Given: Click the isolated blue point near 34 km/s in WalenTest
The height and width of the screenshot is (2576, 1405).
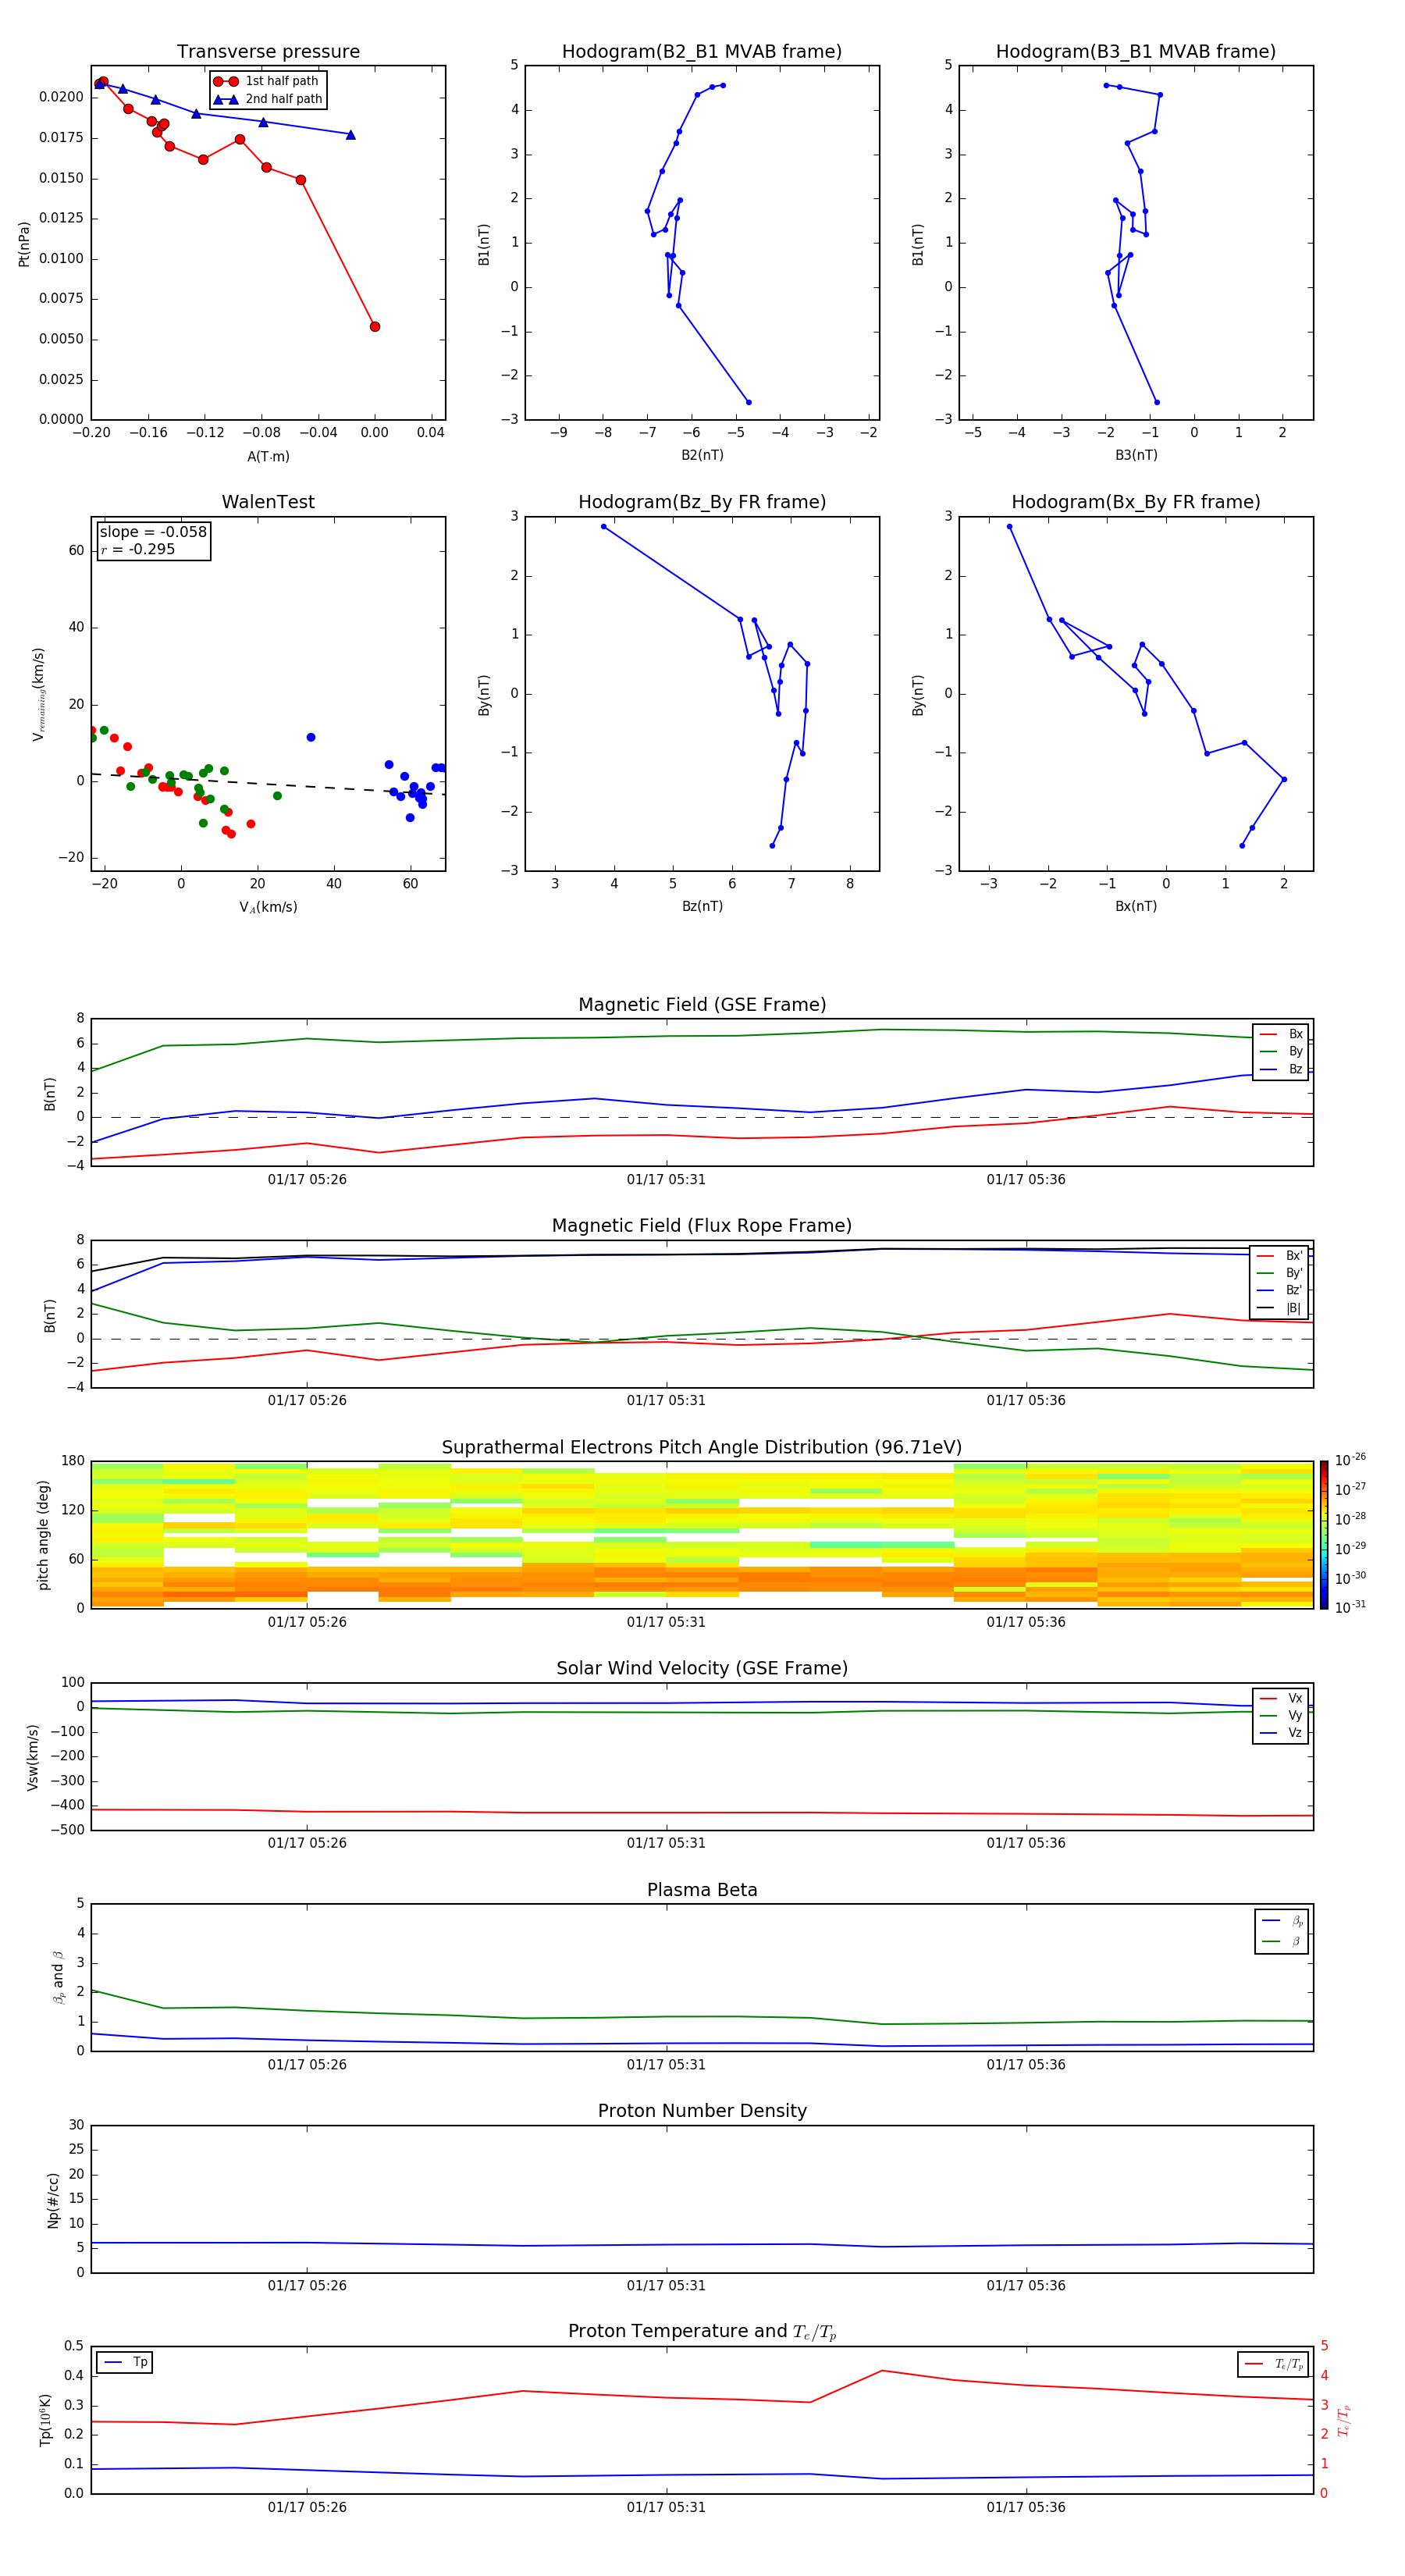Looking at the screenshot, I should (x=311, y=738).
